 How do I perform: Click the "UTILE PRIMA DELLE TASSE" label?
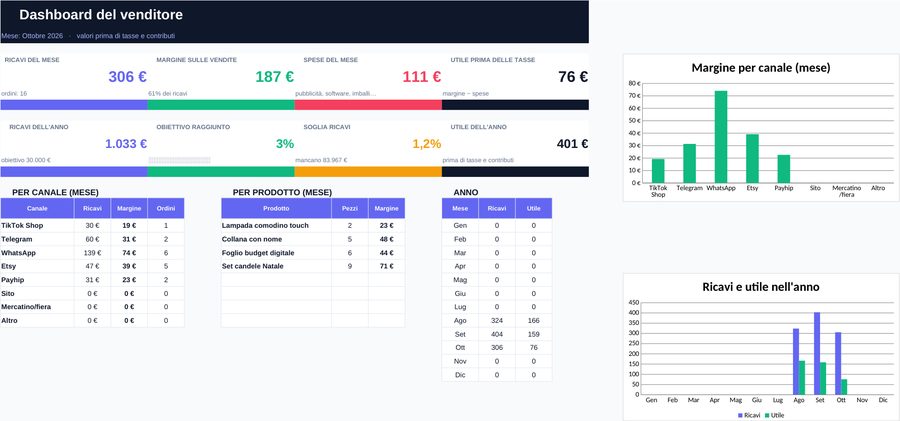(492, 60)
